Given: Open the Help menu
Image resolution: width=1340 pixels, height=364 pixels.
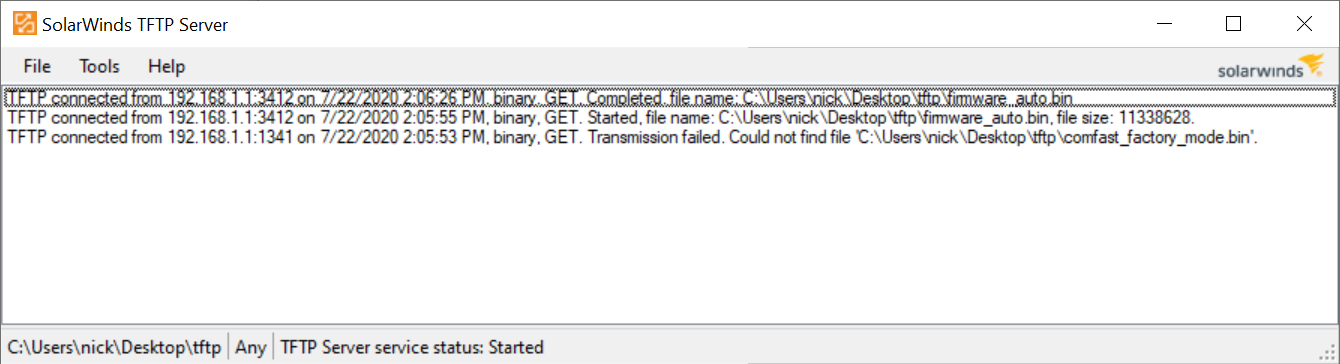Looking at the screenshot, I should (166, 67).
